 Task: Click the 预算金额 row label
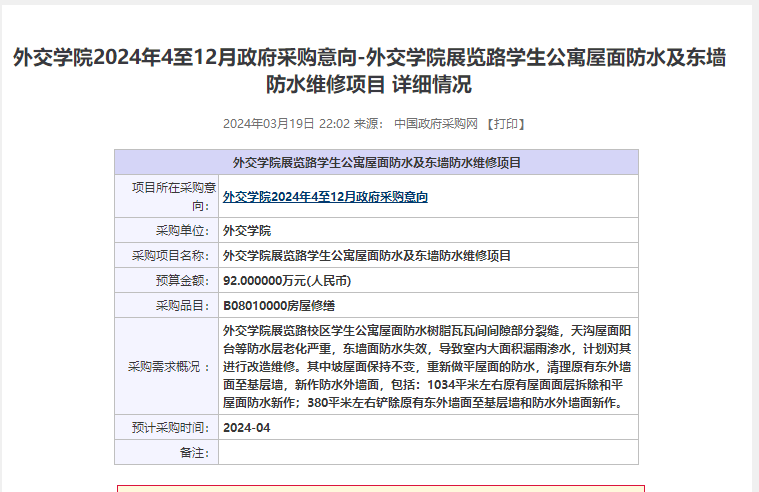coord(180,280)
